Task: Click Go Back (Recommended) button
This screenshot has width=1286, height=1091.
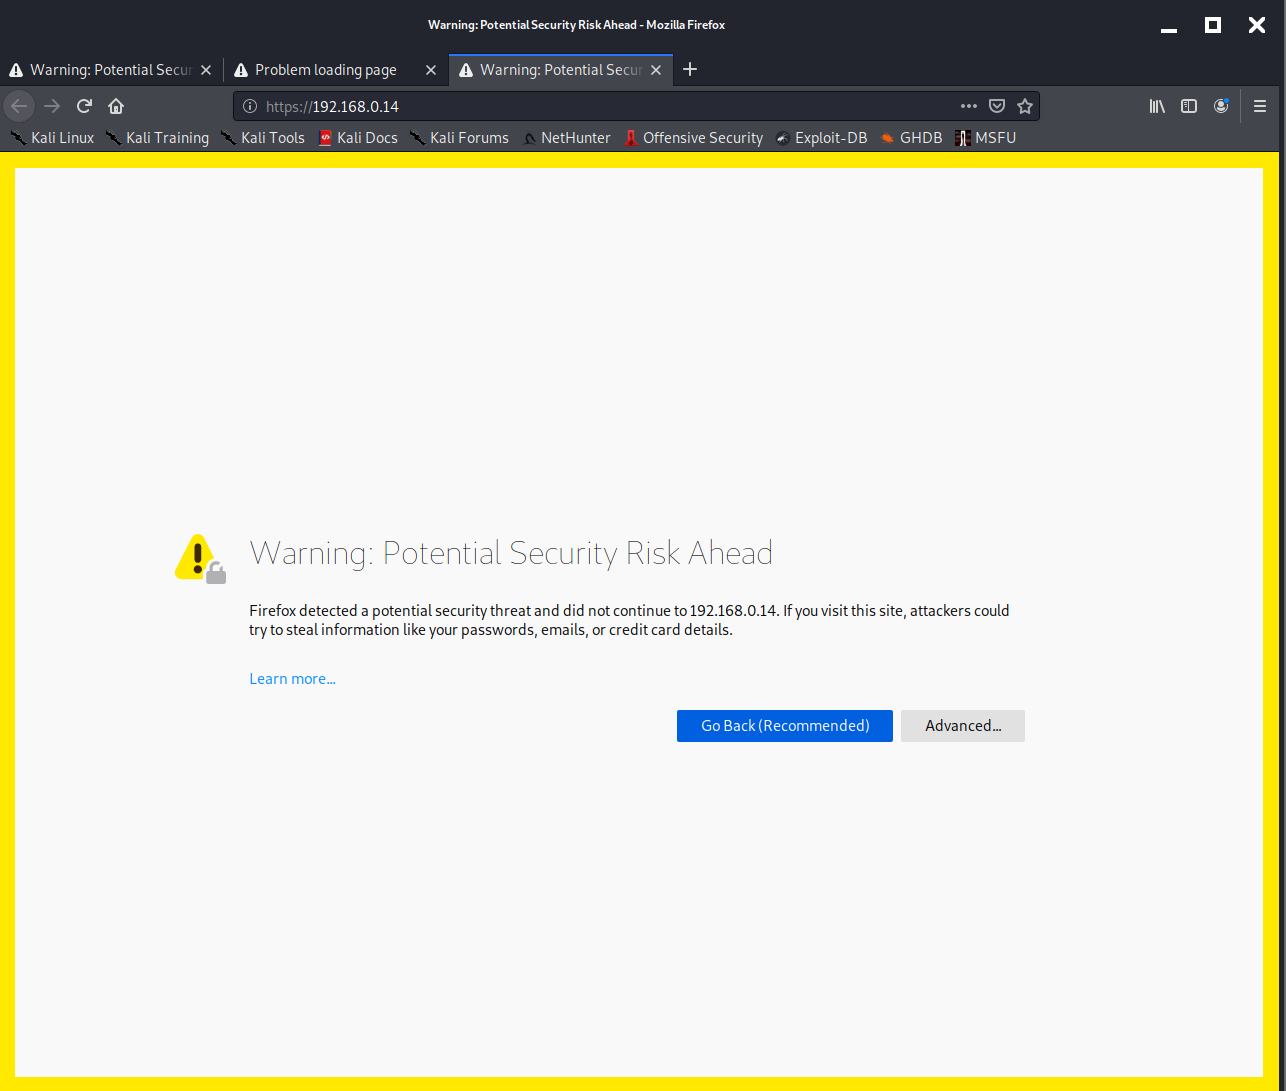Action: coord(784,726)
